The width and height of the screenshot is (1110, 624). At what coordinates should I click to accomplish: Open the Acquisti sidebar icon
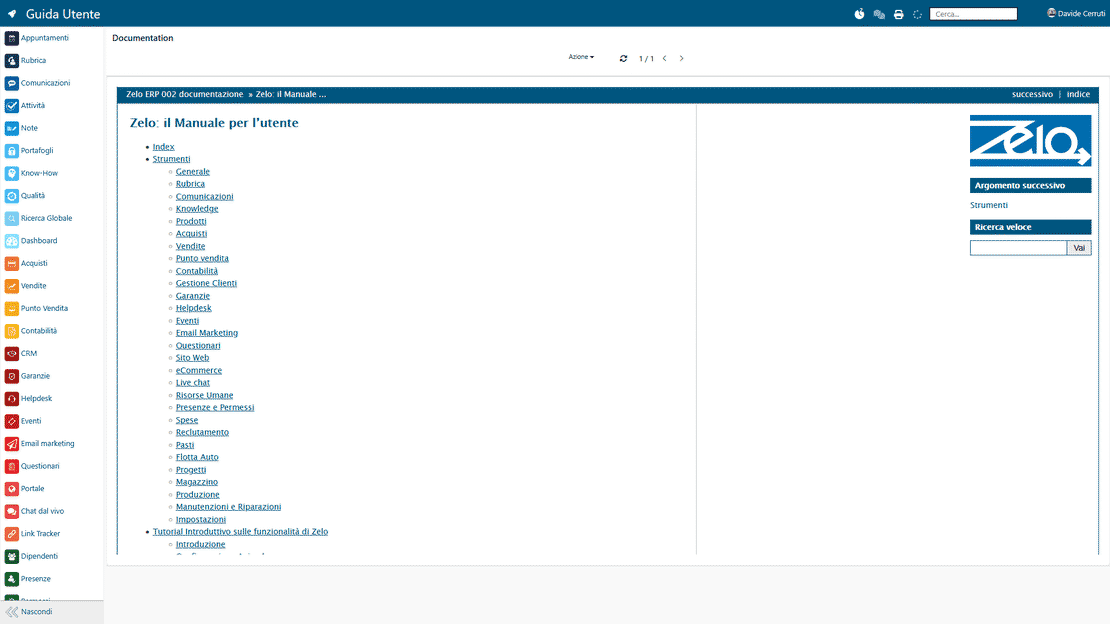[x=11, y=263]
